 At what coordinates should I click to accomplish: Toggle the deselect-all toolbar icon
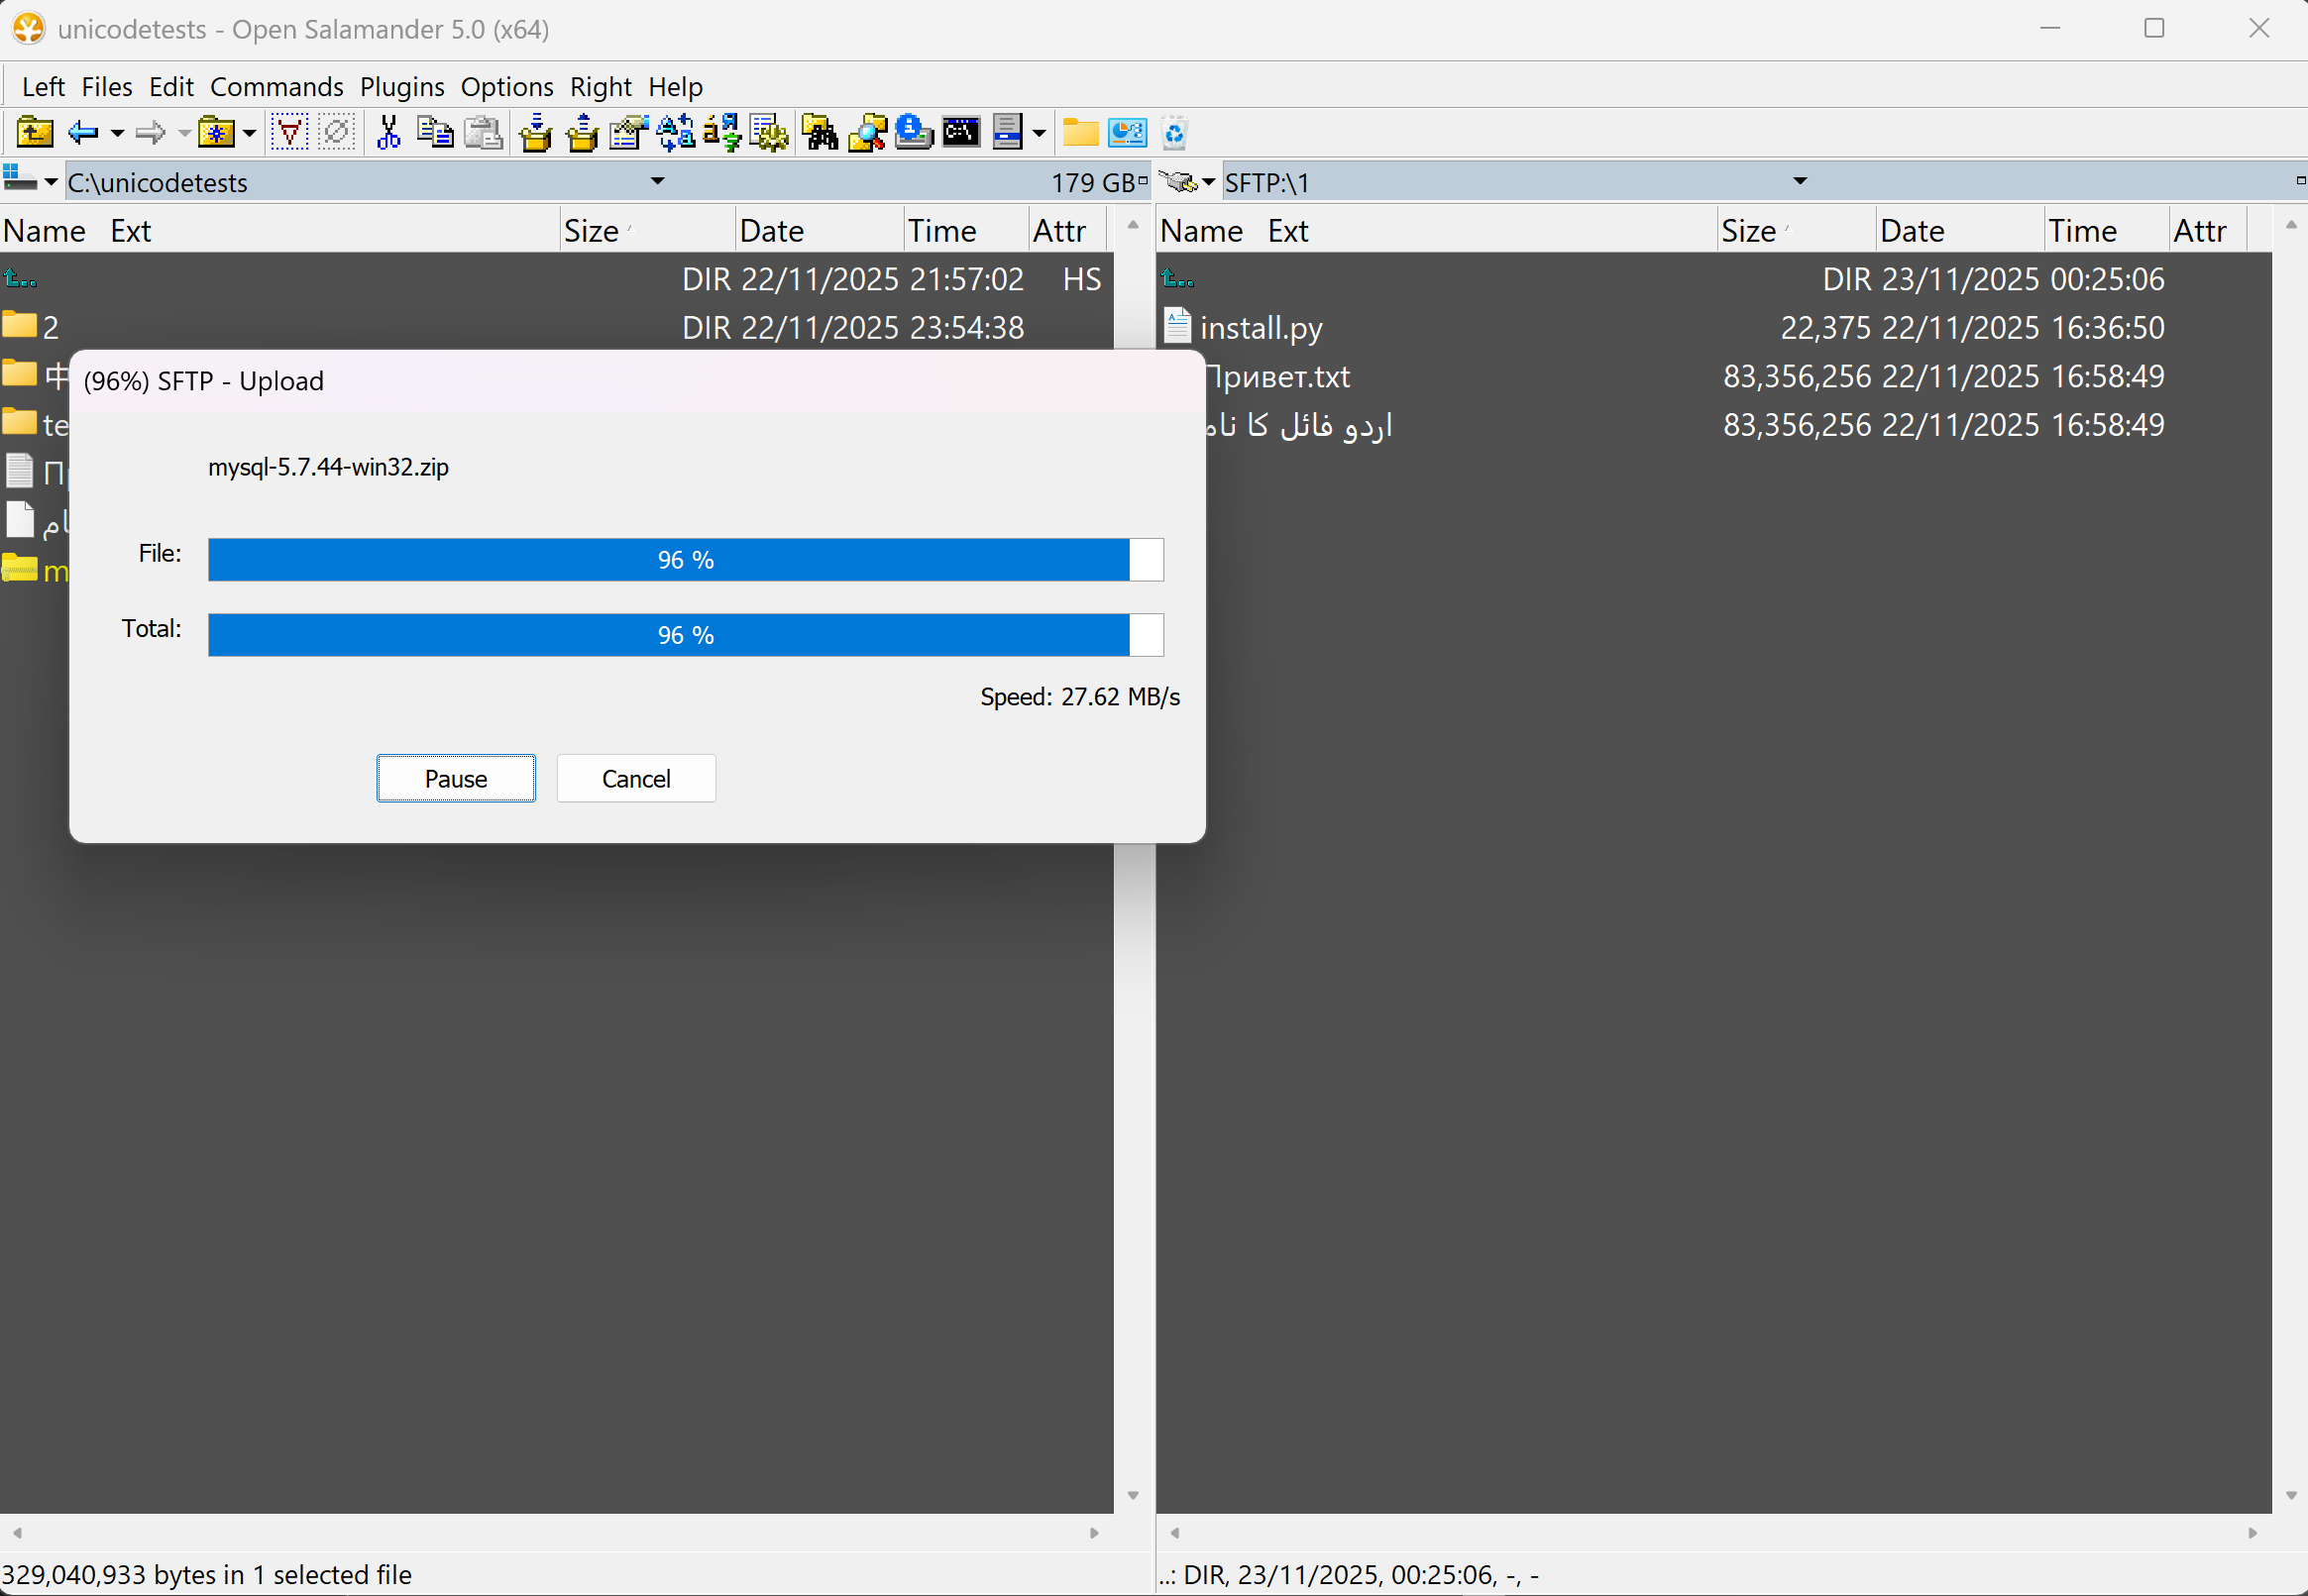point(336,132)
